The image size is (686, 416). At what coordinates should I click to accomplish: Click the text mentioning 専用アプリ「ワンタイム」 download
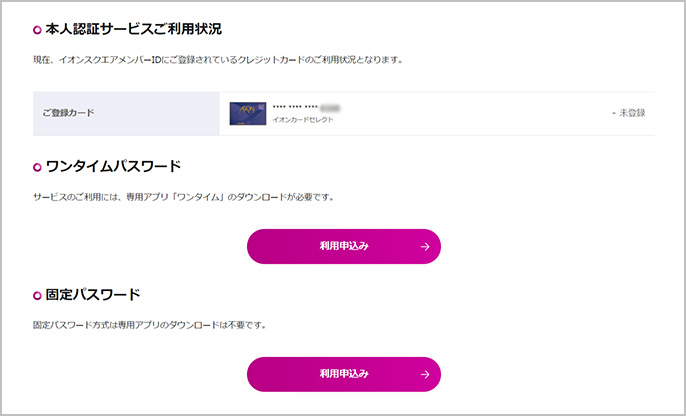(x=184, y=197)
